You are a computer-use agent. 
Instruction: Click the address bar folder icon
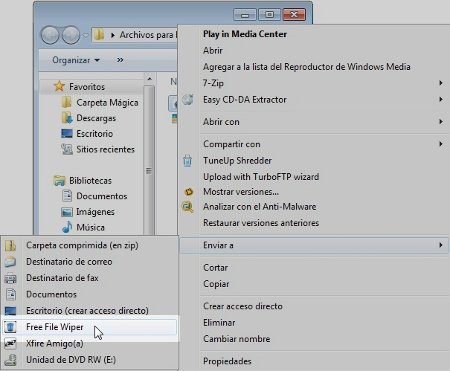[99, 35]
